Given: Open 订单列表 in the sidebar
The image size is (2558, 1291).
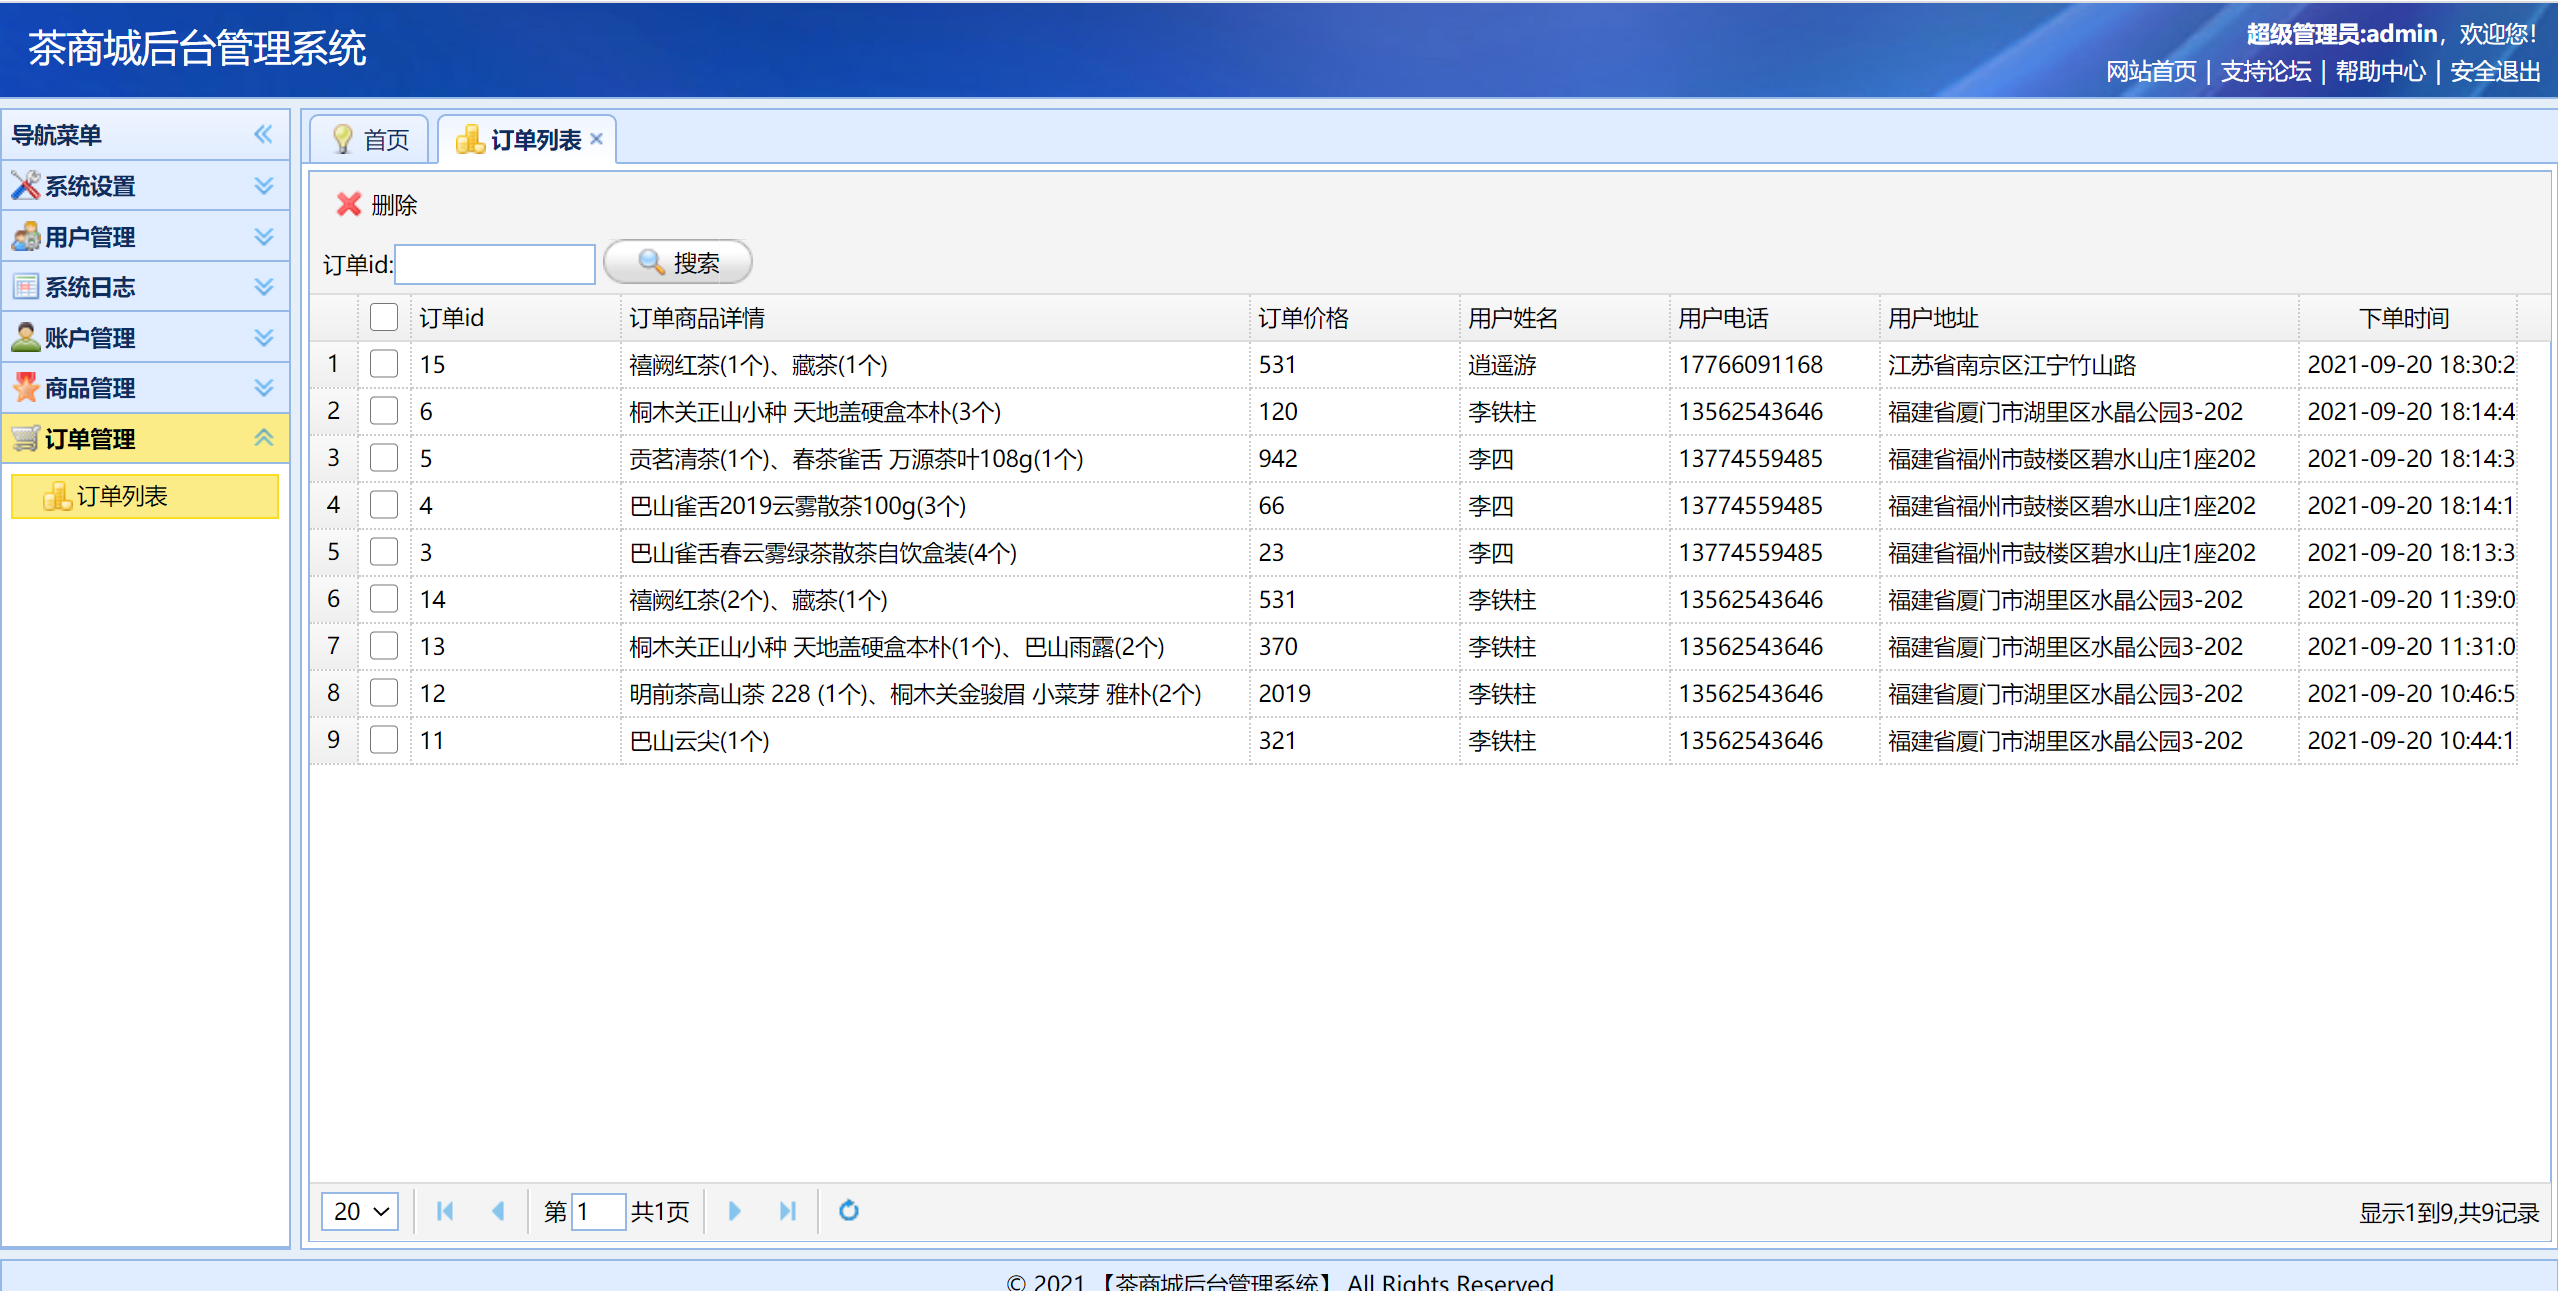Looking at the screenshot, I should [x=122, y=496].
